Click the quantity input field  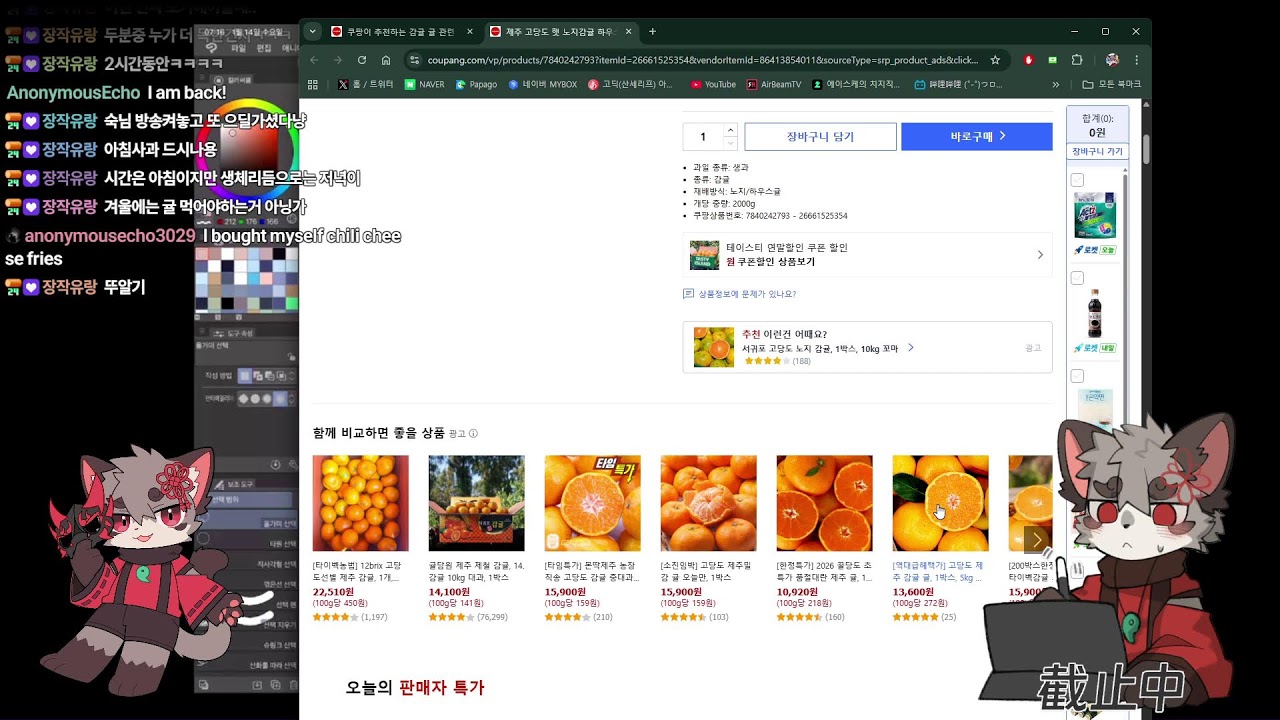(x=703, y=137)
